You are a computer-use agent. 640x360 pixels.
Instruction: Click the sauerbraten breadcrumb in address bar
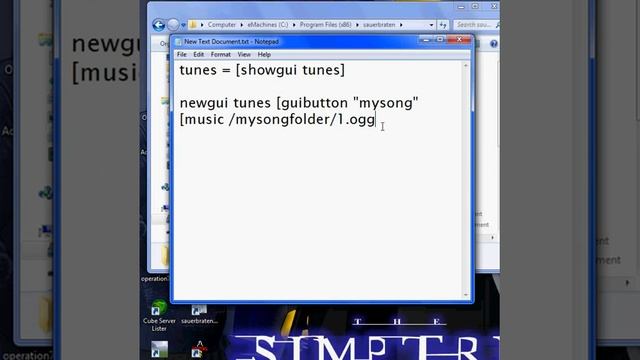pyautogui.click(x=379, y=25)
